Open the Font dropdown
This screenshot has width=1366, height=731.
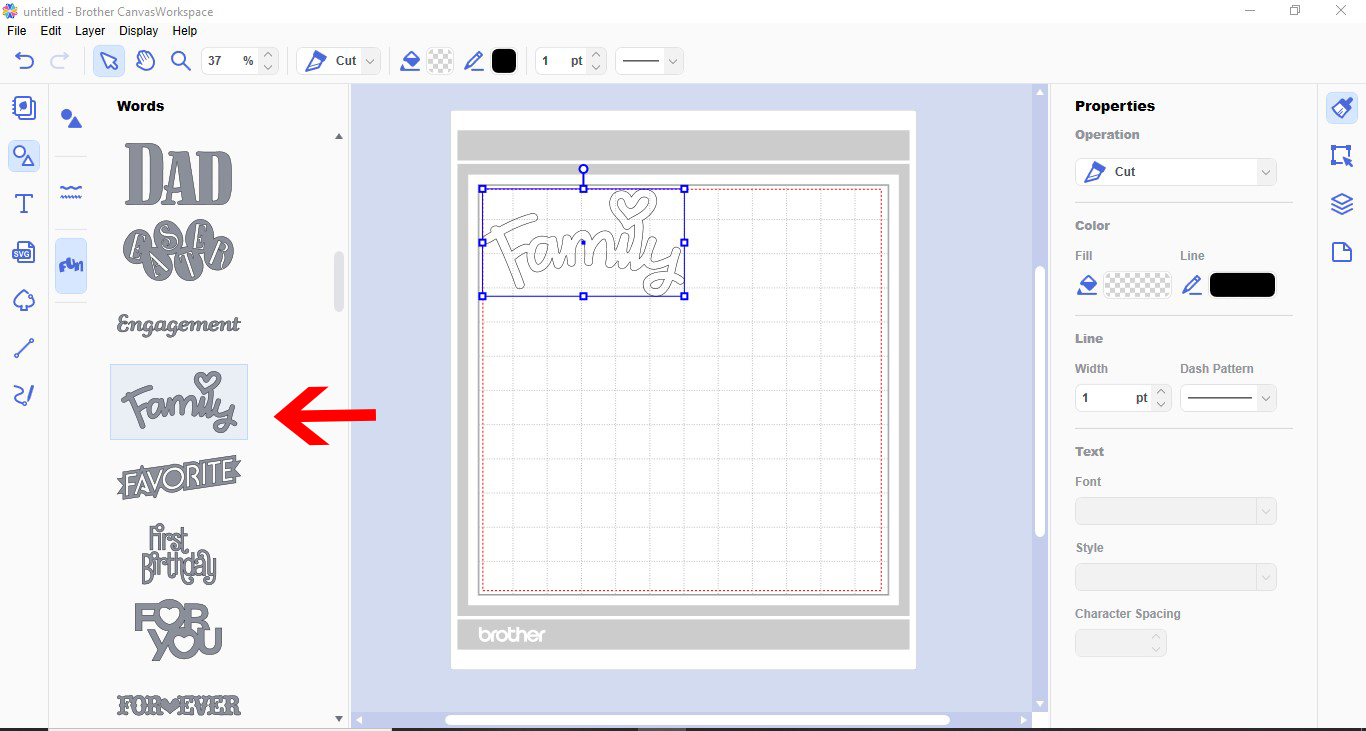point(1176,511)
